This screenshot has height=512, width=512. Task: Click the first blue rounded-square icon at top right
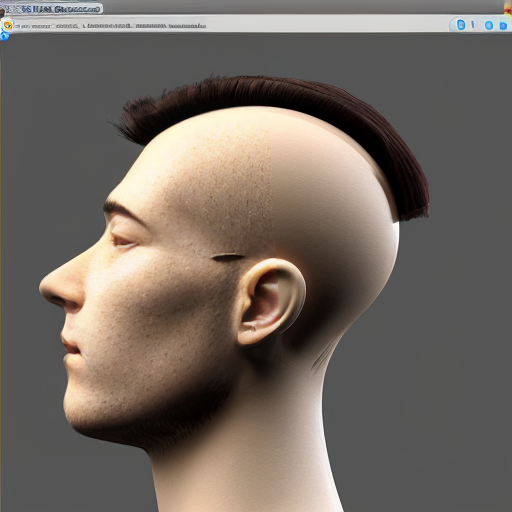[x=461, y=25]
